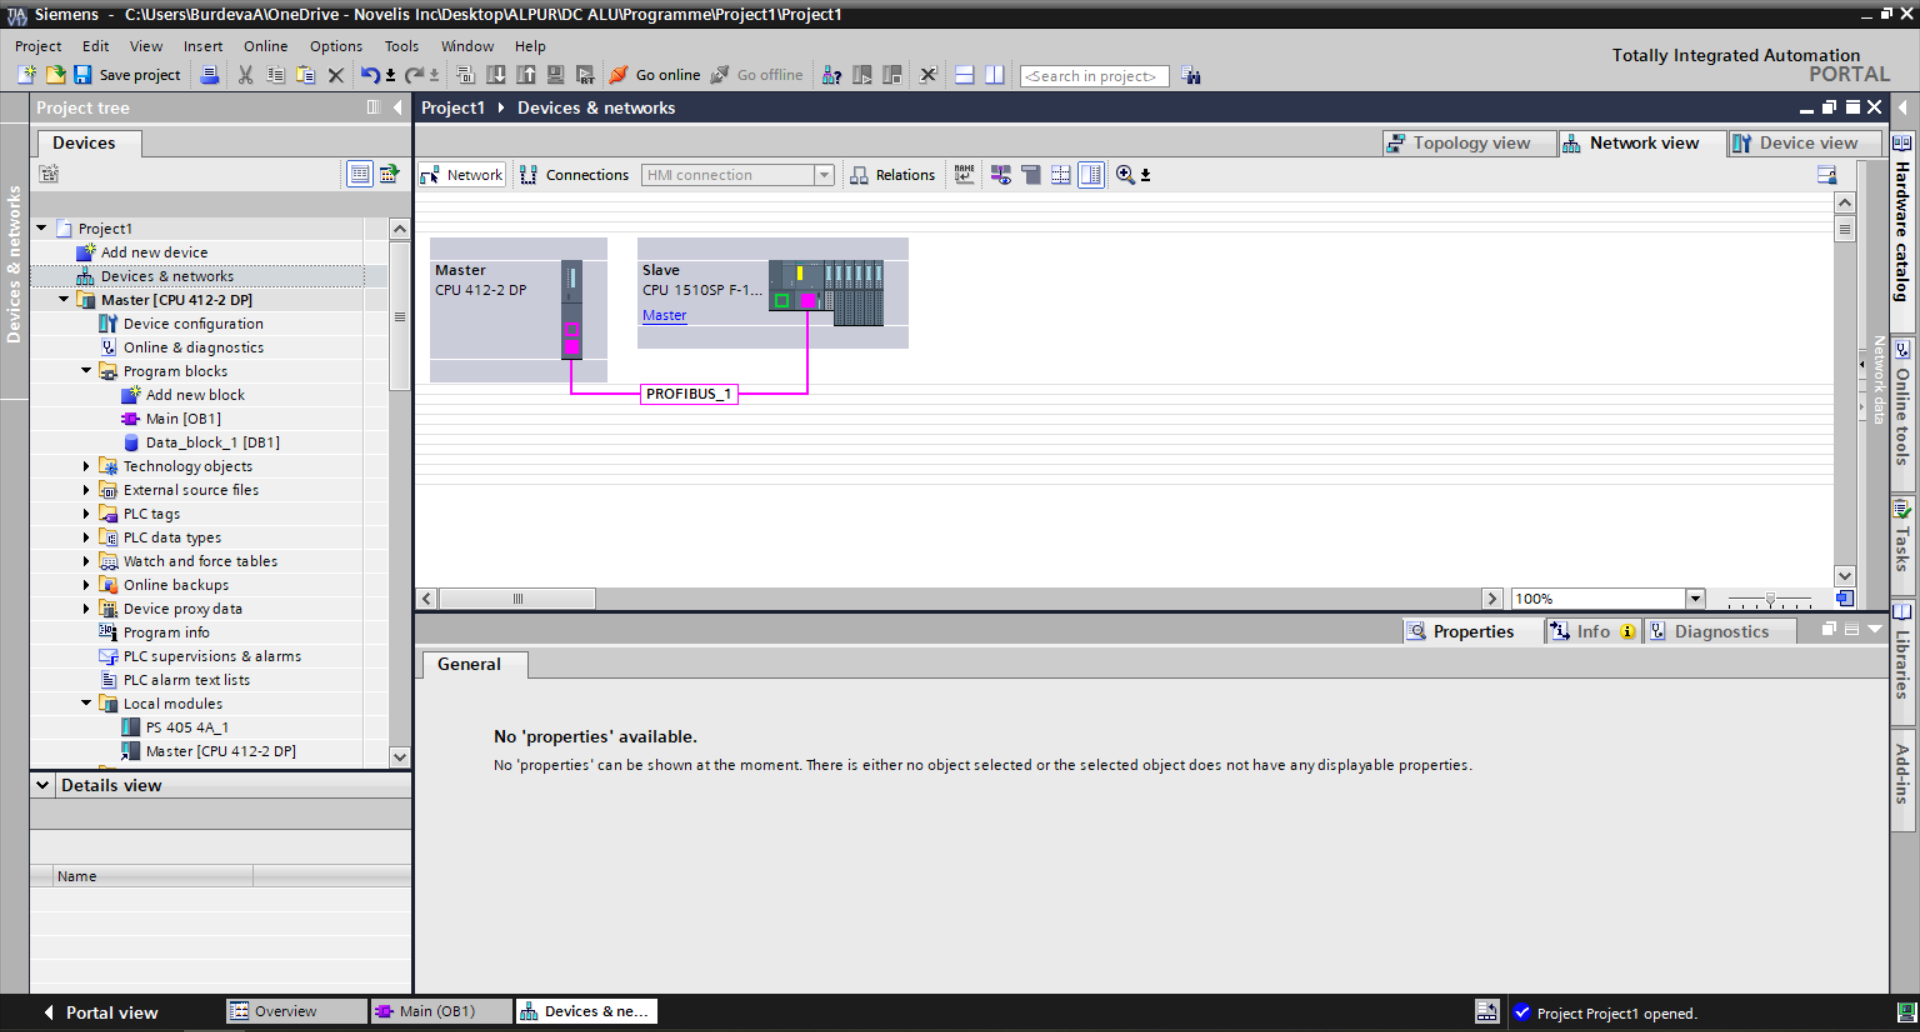1920x1032 pixels.
Task: Toggle Relations mode in network view
Action: point(893,175)
